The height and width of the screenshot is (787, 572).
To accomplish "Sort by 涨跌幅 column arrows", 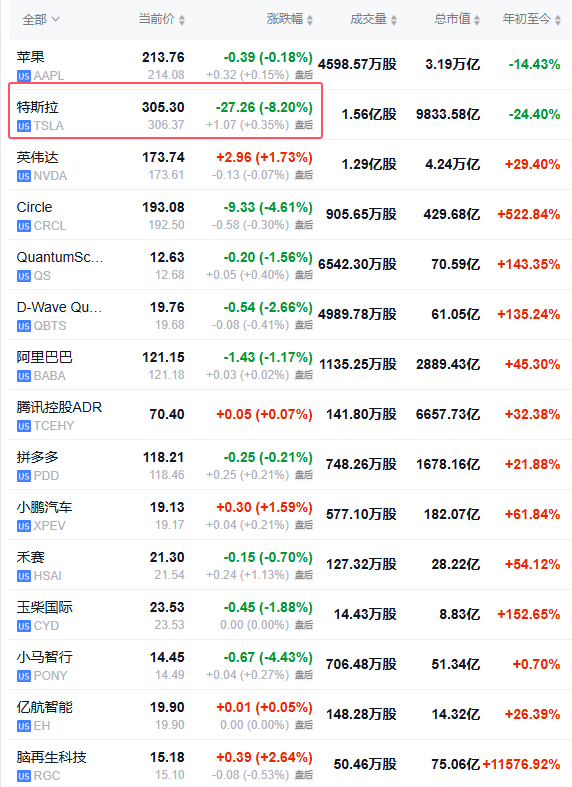I will pos(310,20).
